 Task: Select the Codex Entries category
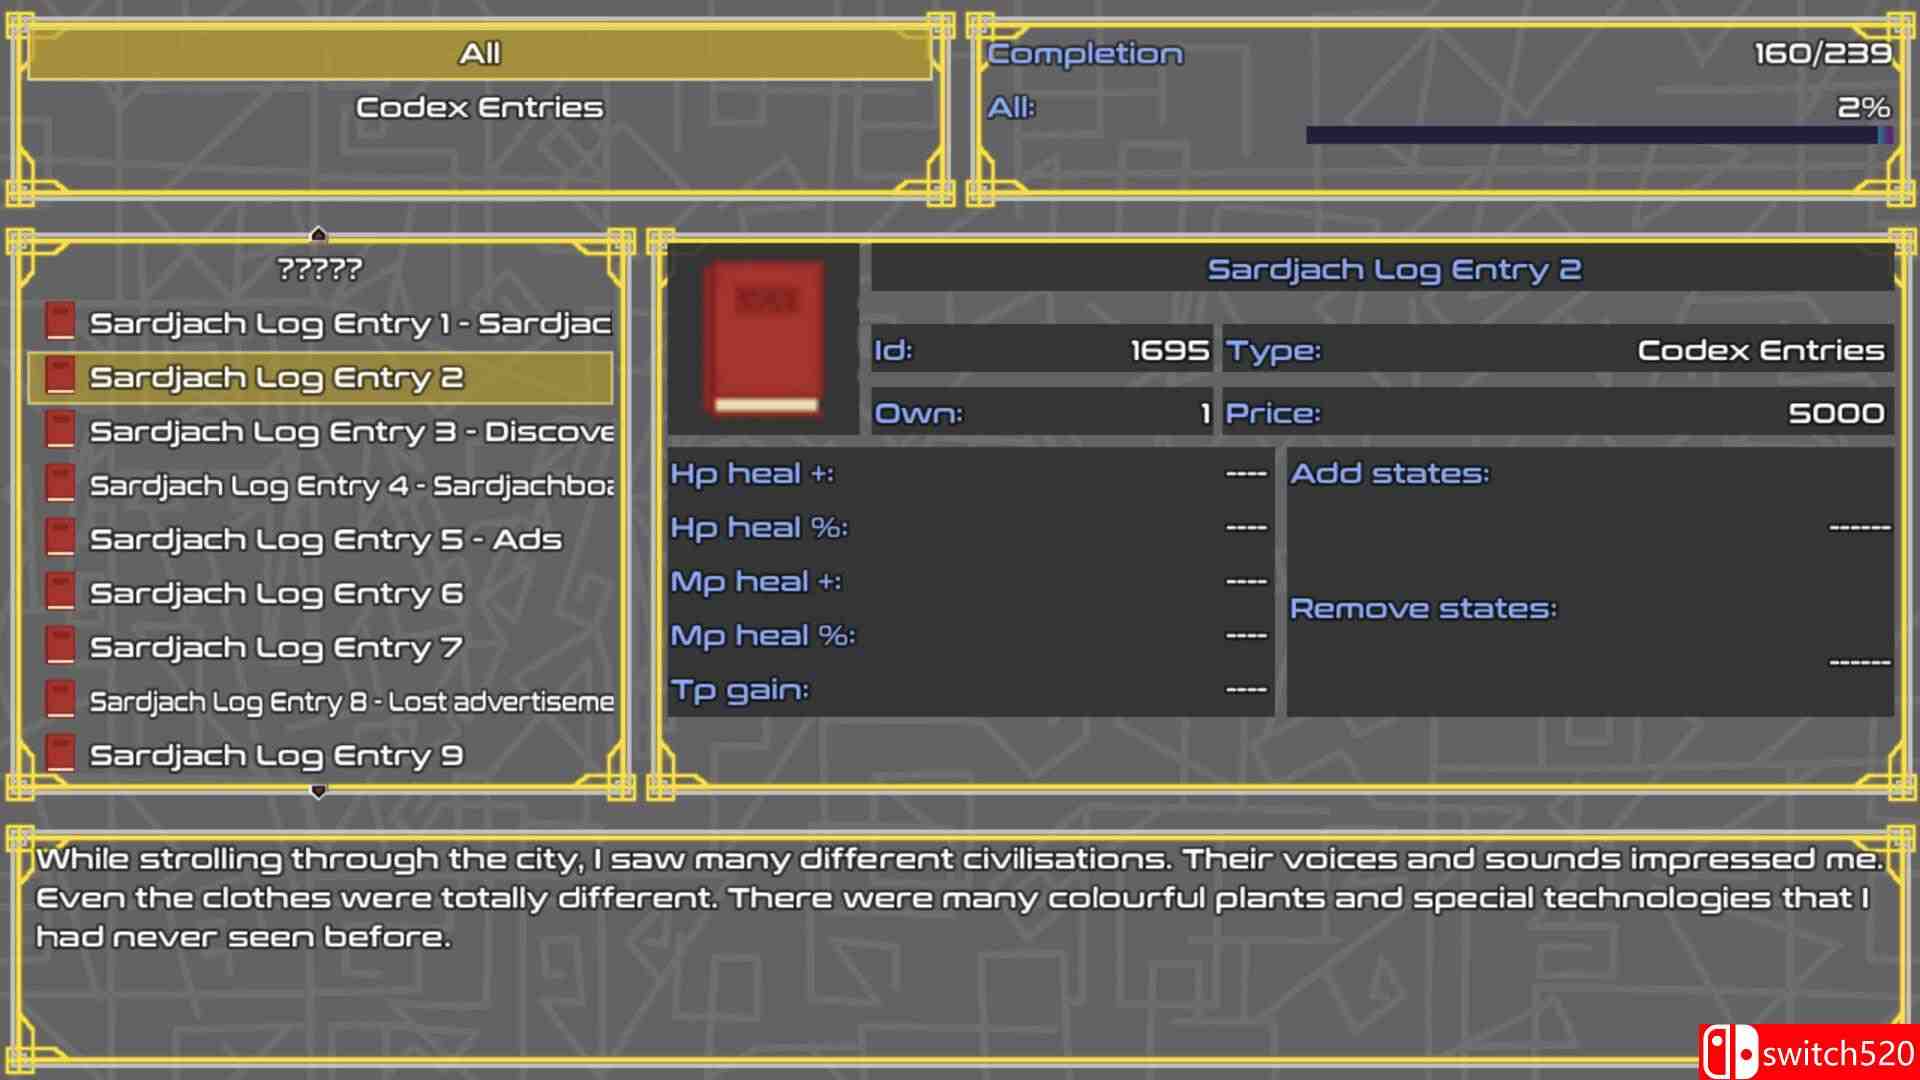479,108
